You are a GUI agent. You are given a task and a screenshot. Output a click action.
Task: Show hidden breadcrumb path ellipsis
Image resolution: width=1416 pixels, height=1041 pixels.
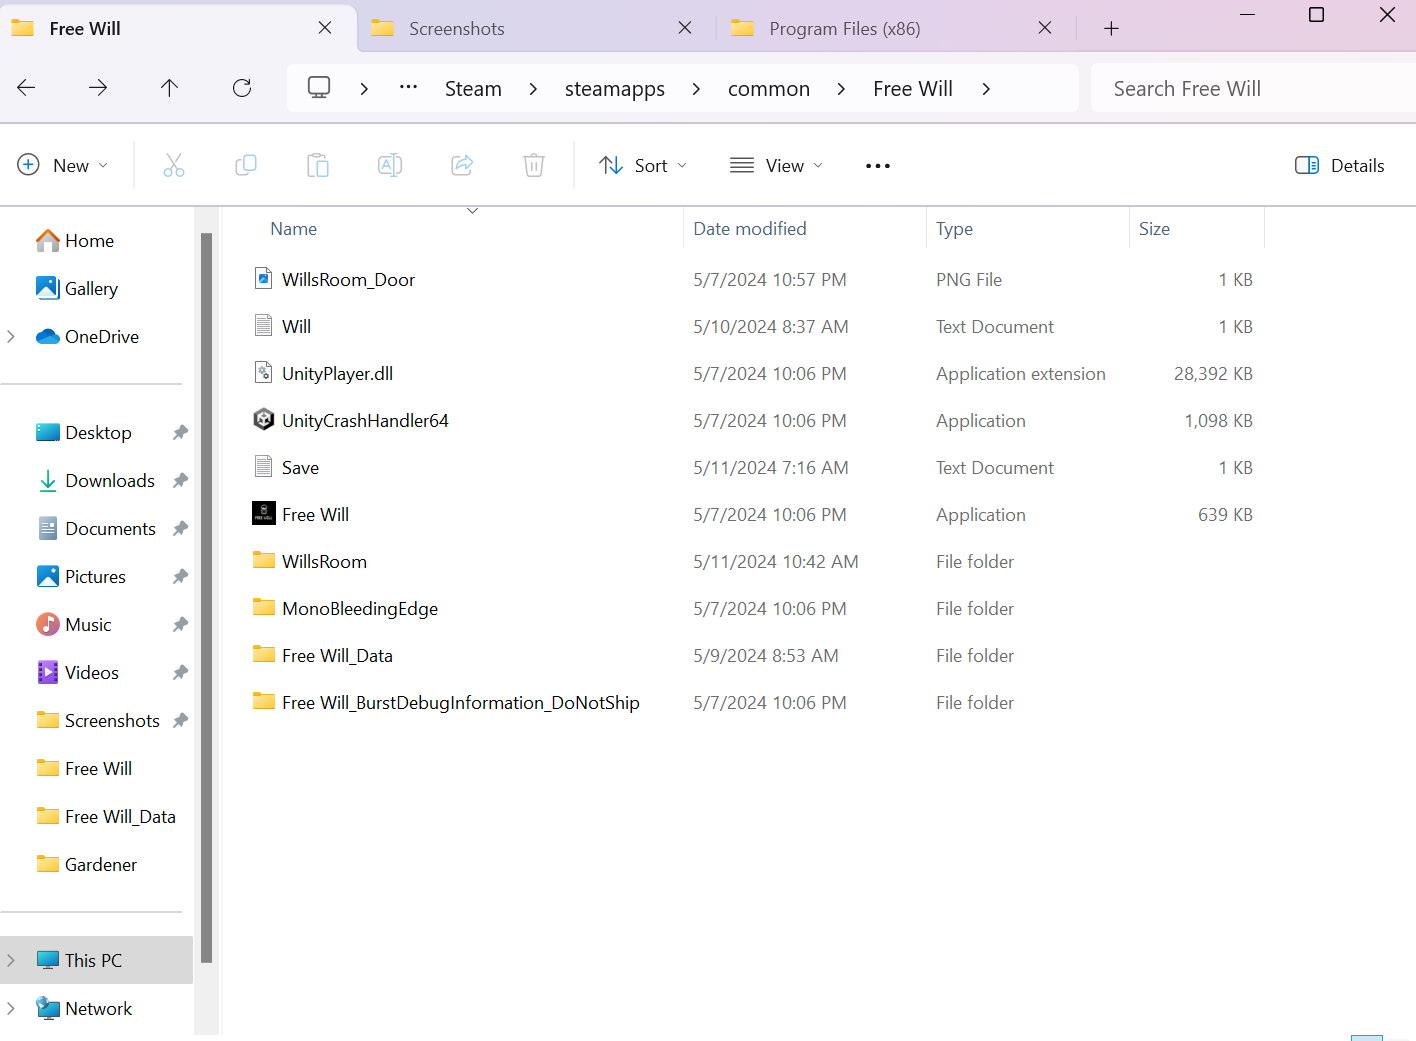pos(408,87)
